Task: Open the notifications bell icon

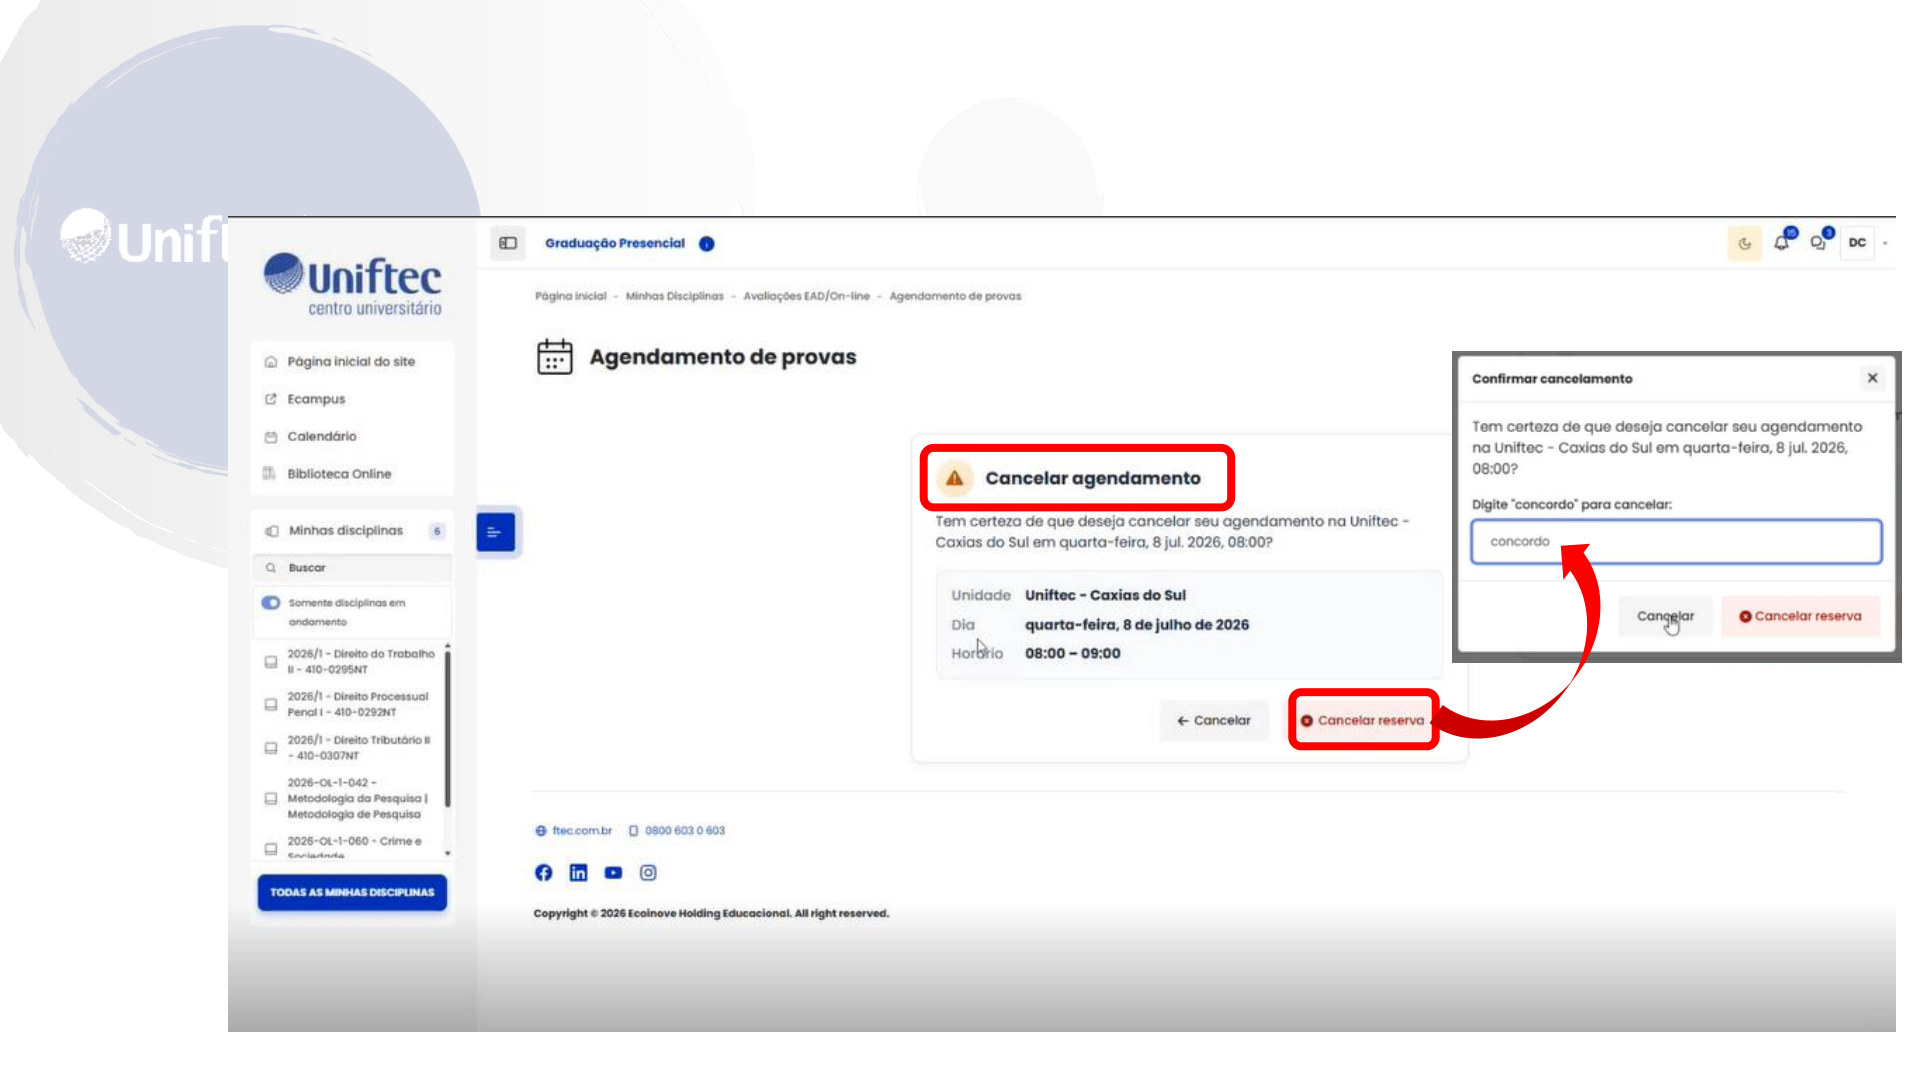Action: [x=1783, y=241]
